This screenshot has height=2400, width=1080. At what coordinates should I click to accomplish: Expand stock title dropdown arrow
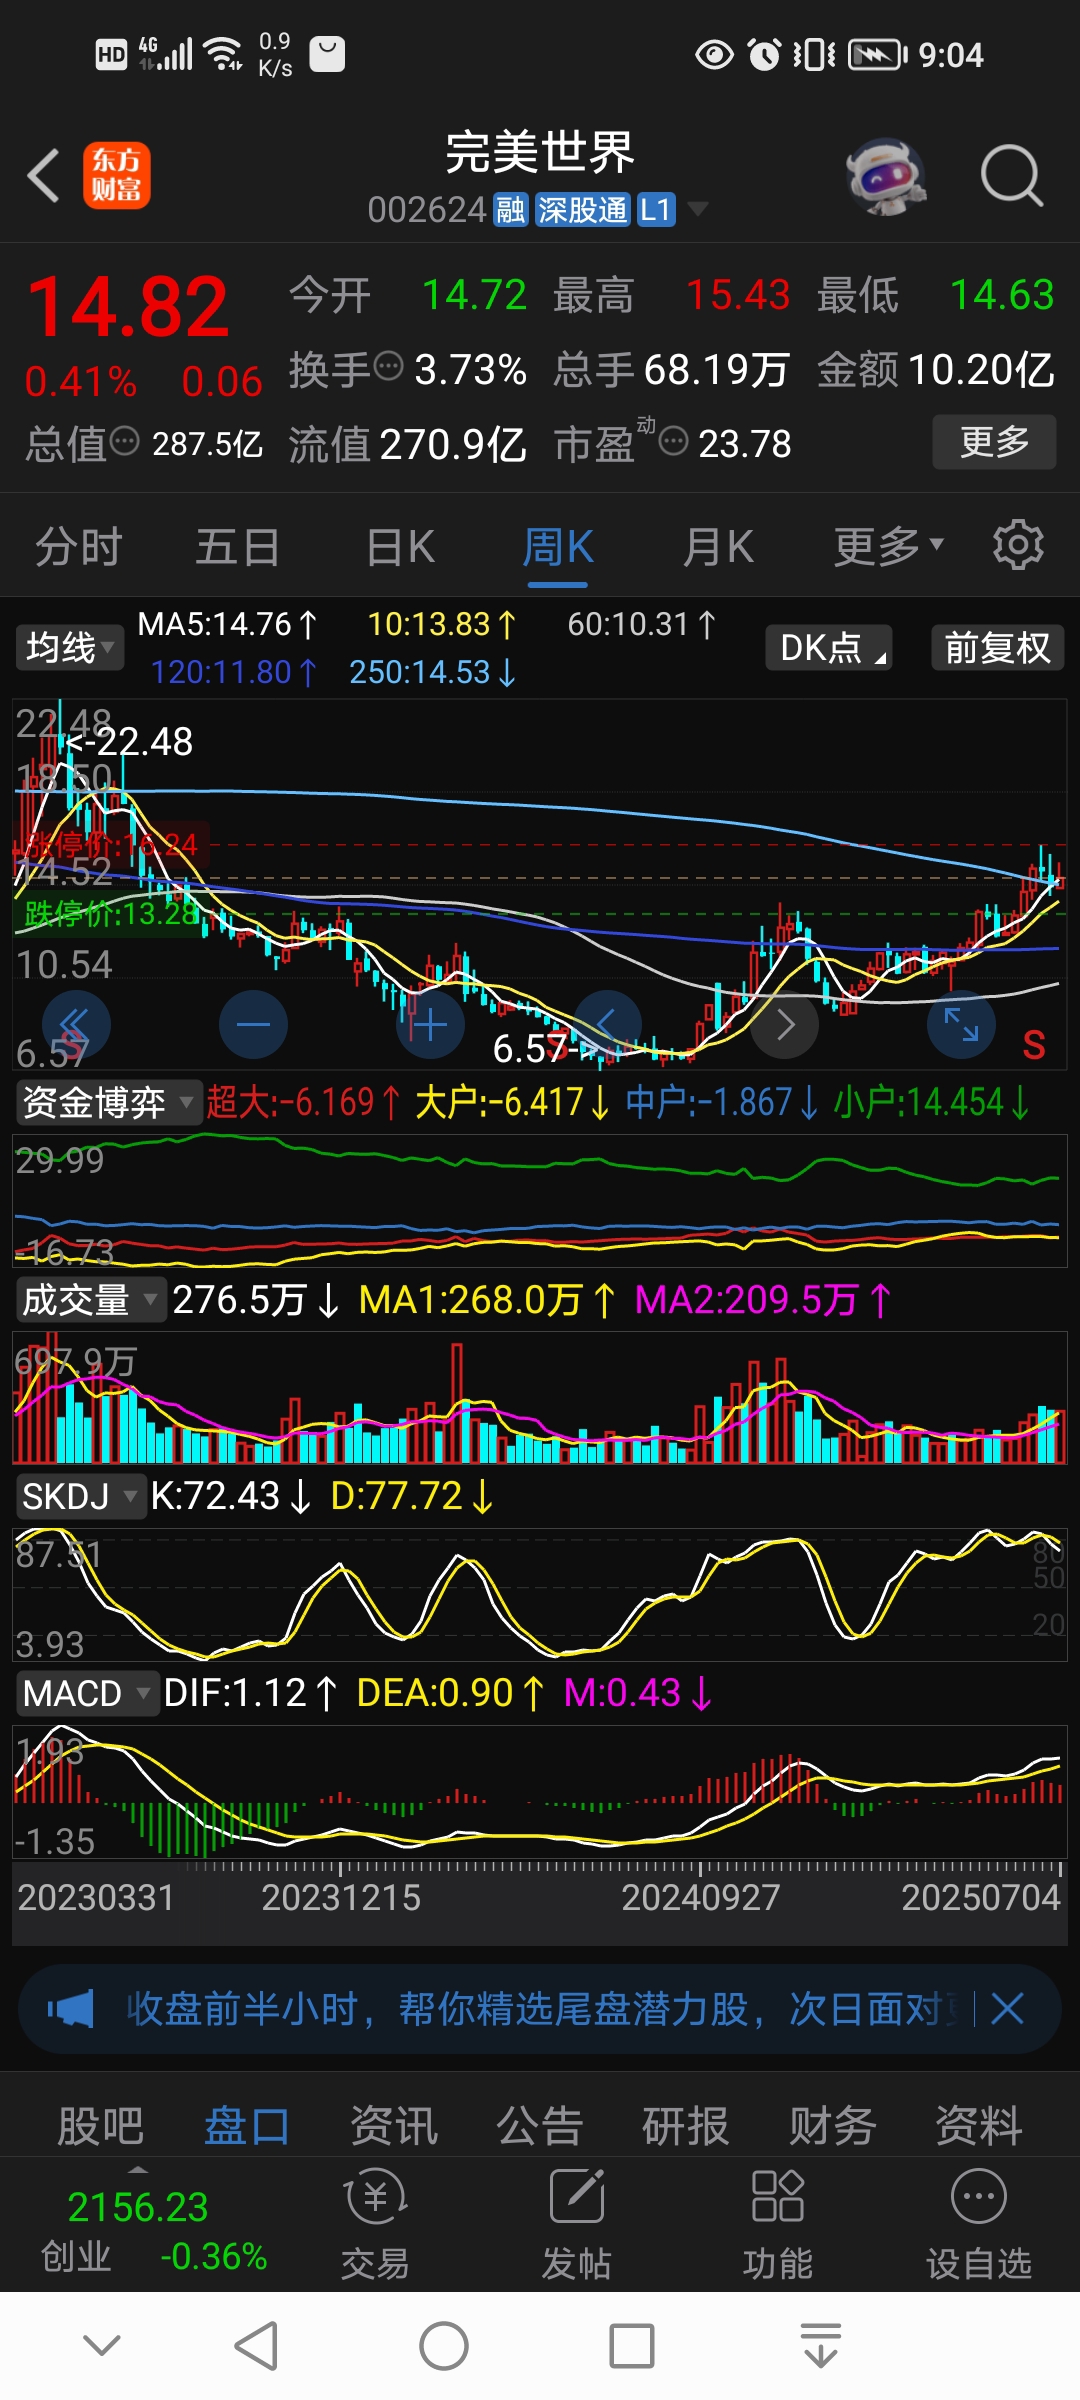698,209
